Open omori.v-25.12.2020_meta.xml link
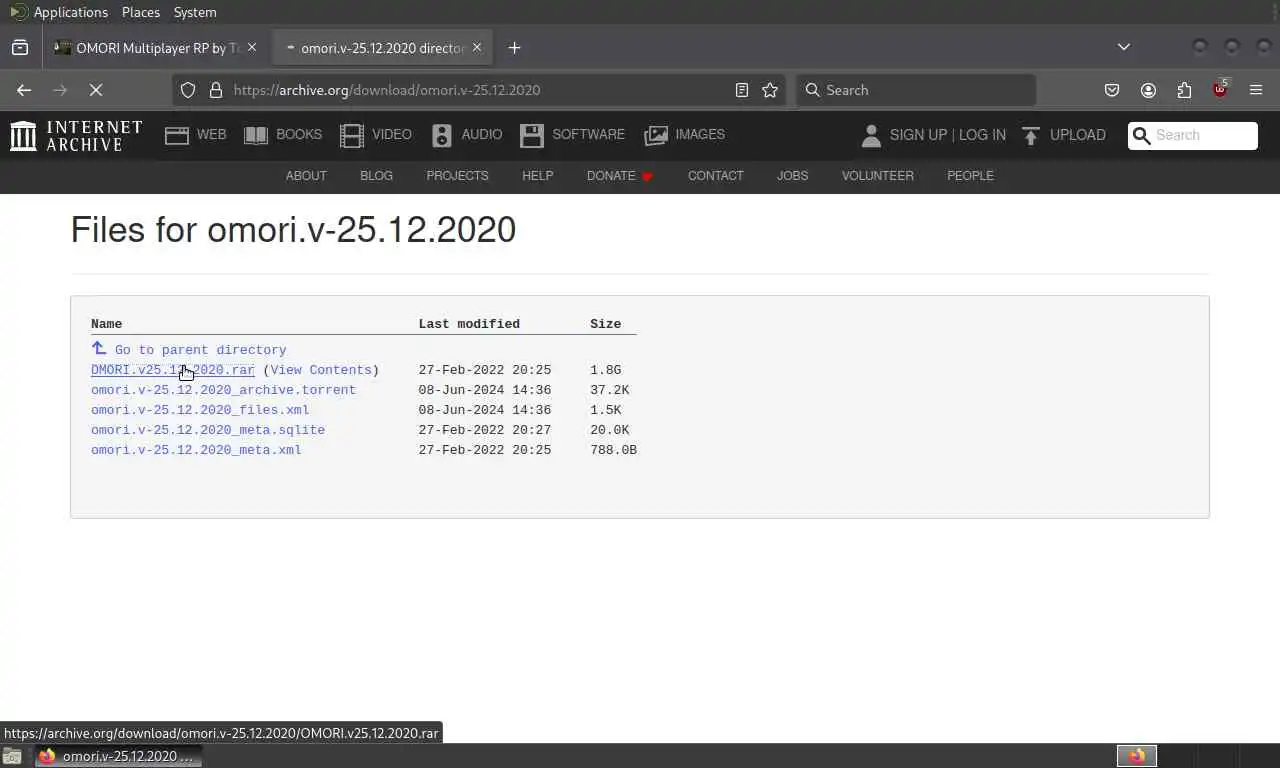 196,450
